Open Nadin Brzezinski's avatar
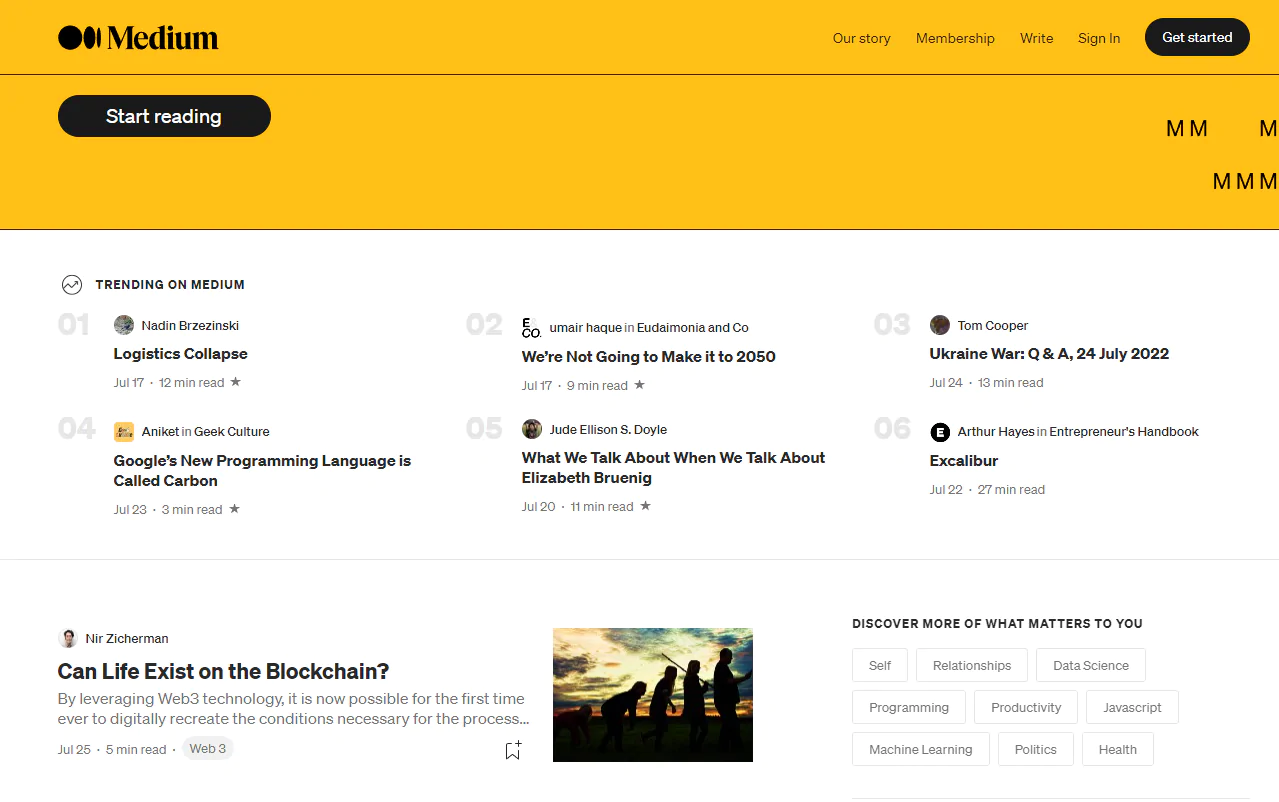The height and width of the screenshot is (802, 1279). [x=124, y=325]
